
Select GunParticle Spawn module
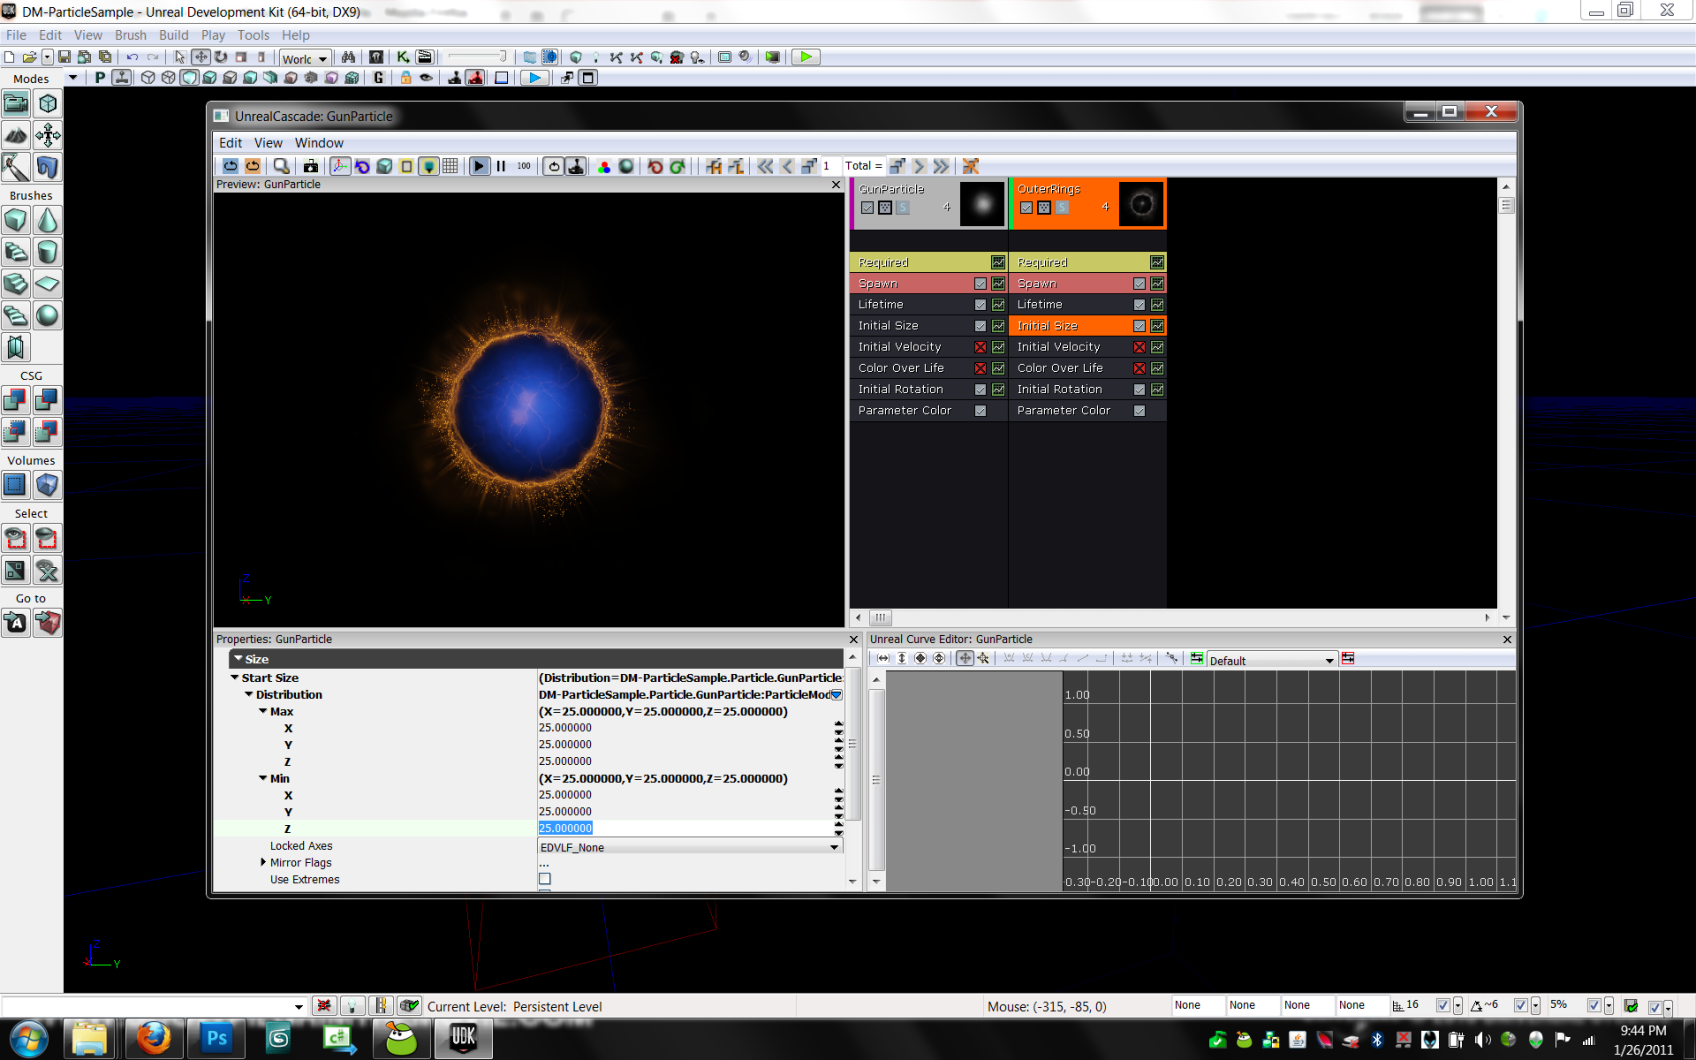tap(929, 284)
